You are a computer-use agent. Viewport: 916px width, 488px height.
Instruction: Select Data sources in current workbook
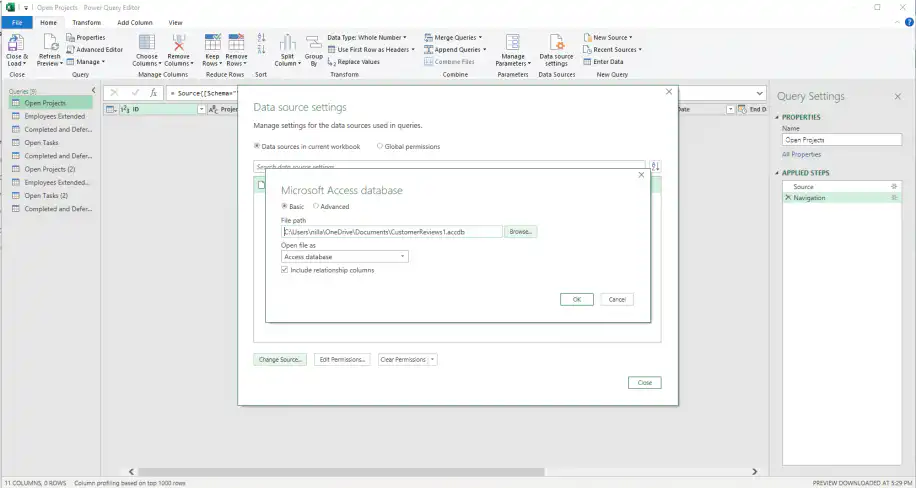256,146
